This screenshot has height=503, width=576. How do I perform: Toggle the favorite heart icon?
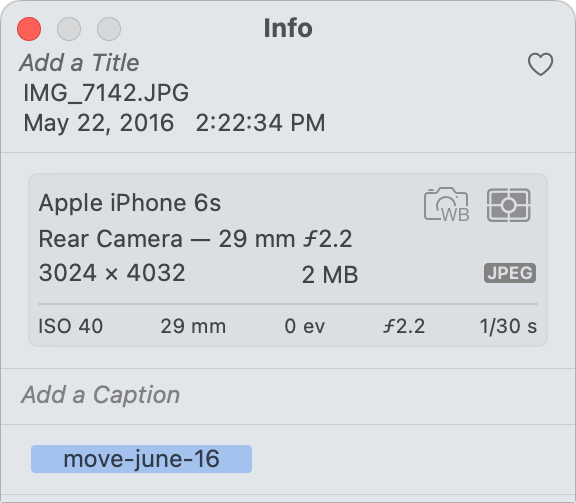(540, 64)
